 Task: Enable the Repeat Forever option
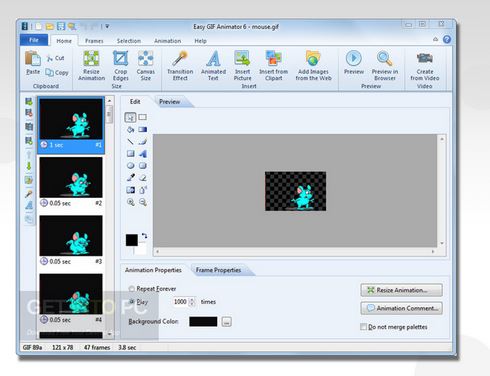[x=131, y=289]
